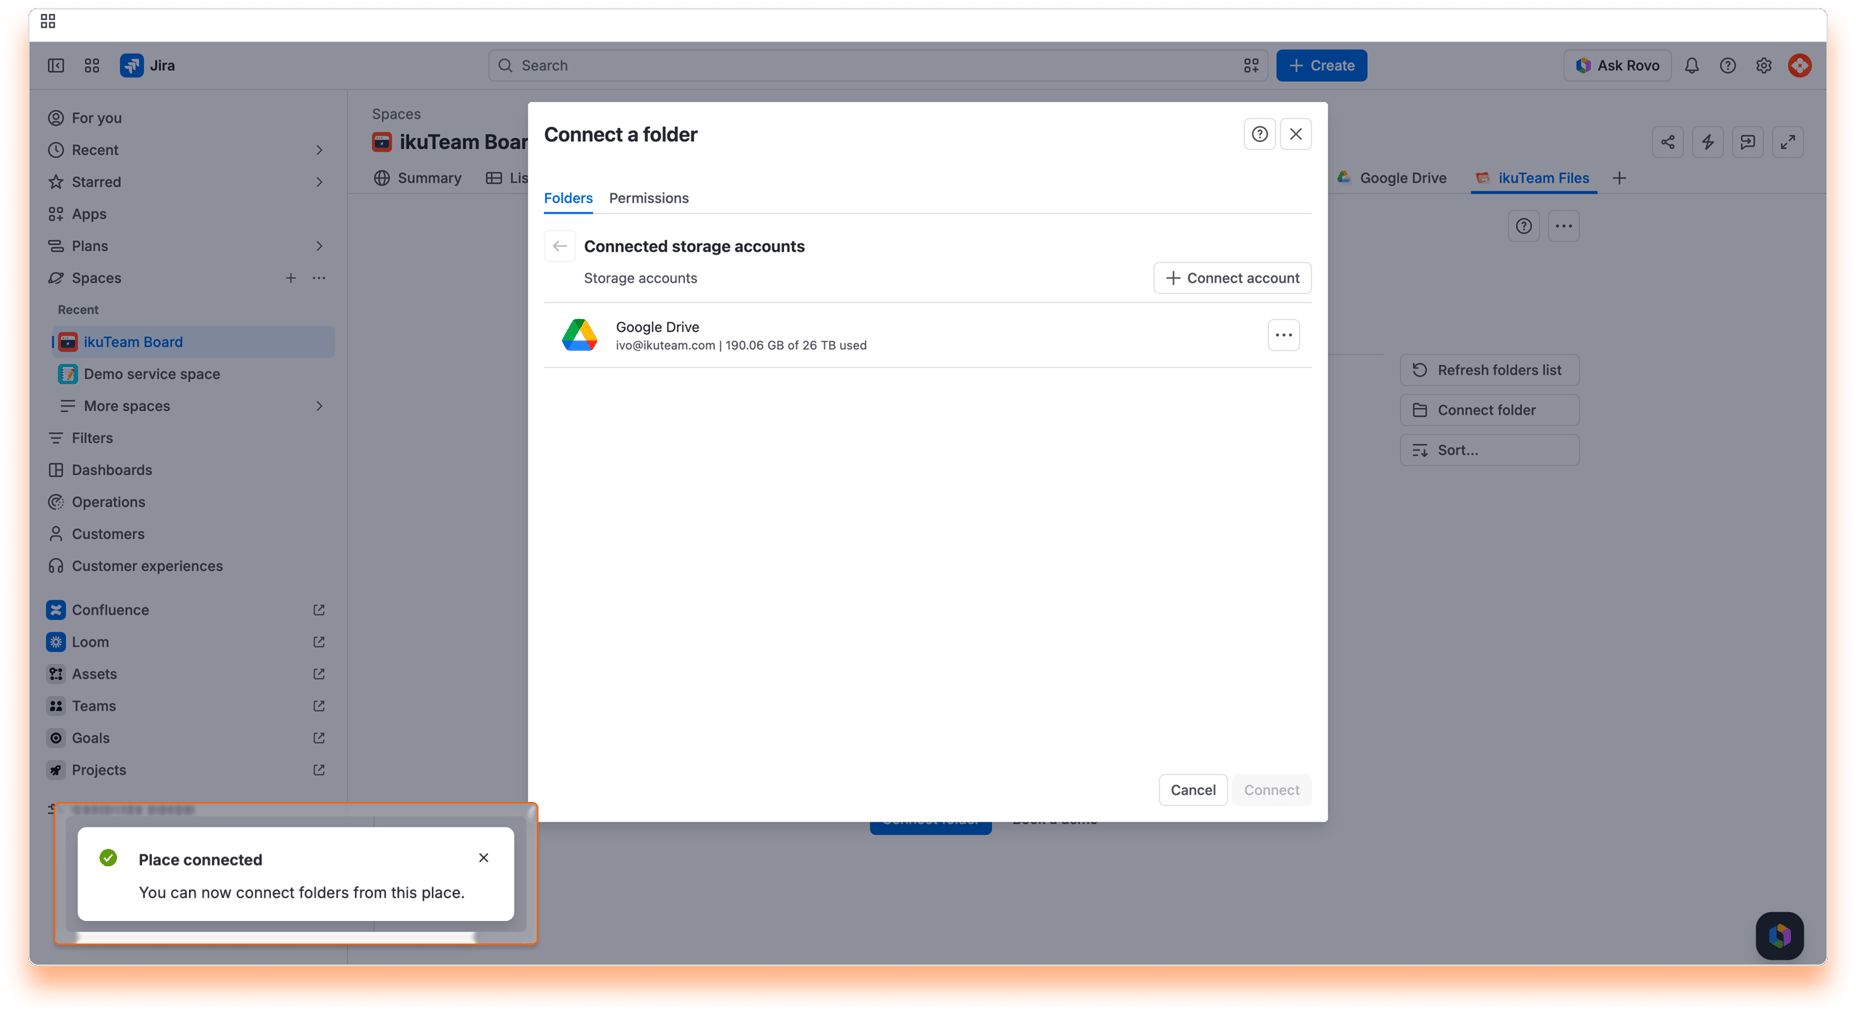Click the sidebar collapse icon in Jira header

(56, 65)
